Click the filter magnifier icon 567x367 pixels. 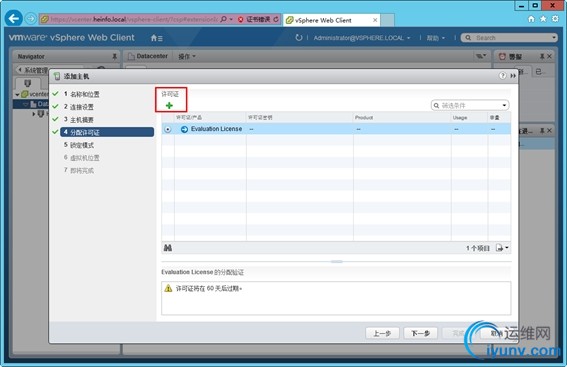click(x=436, y=105)
